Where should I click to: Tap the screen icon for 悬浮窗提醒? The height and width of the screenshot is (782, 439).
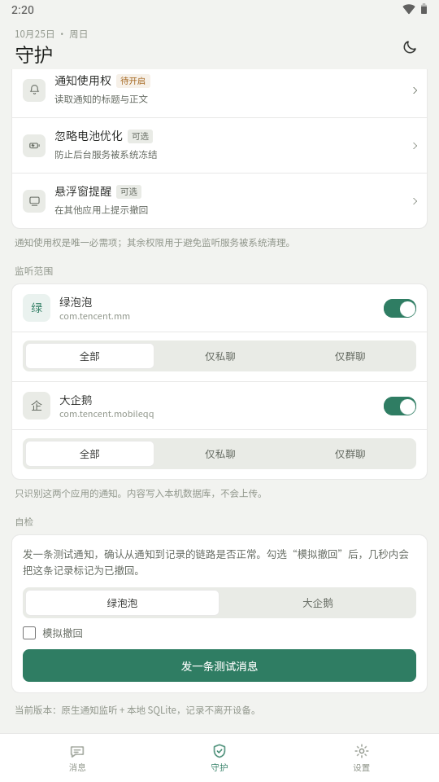(x=34, y=201)
